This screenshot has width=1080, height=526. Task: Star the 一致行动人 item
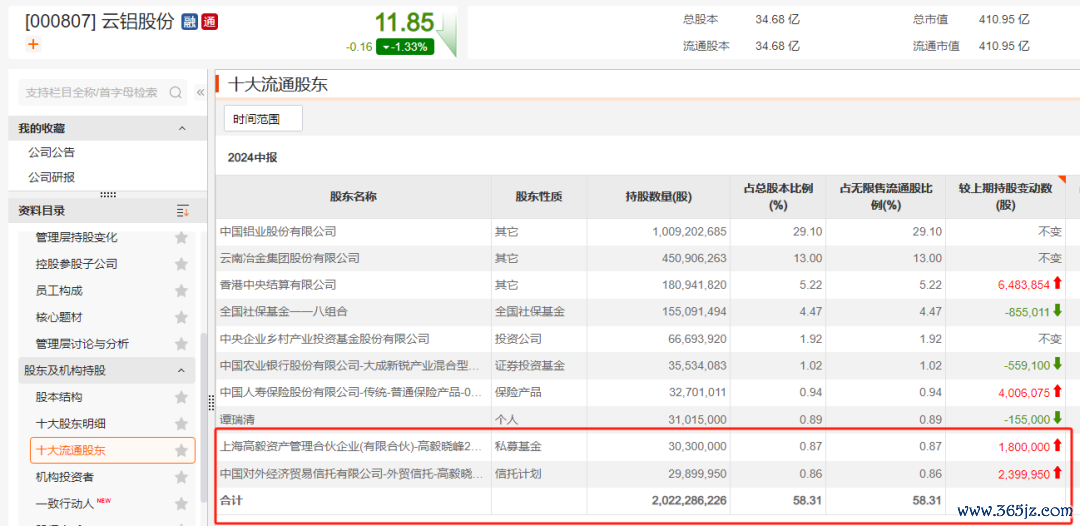click(x=181, y=504)
